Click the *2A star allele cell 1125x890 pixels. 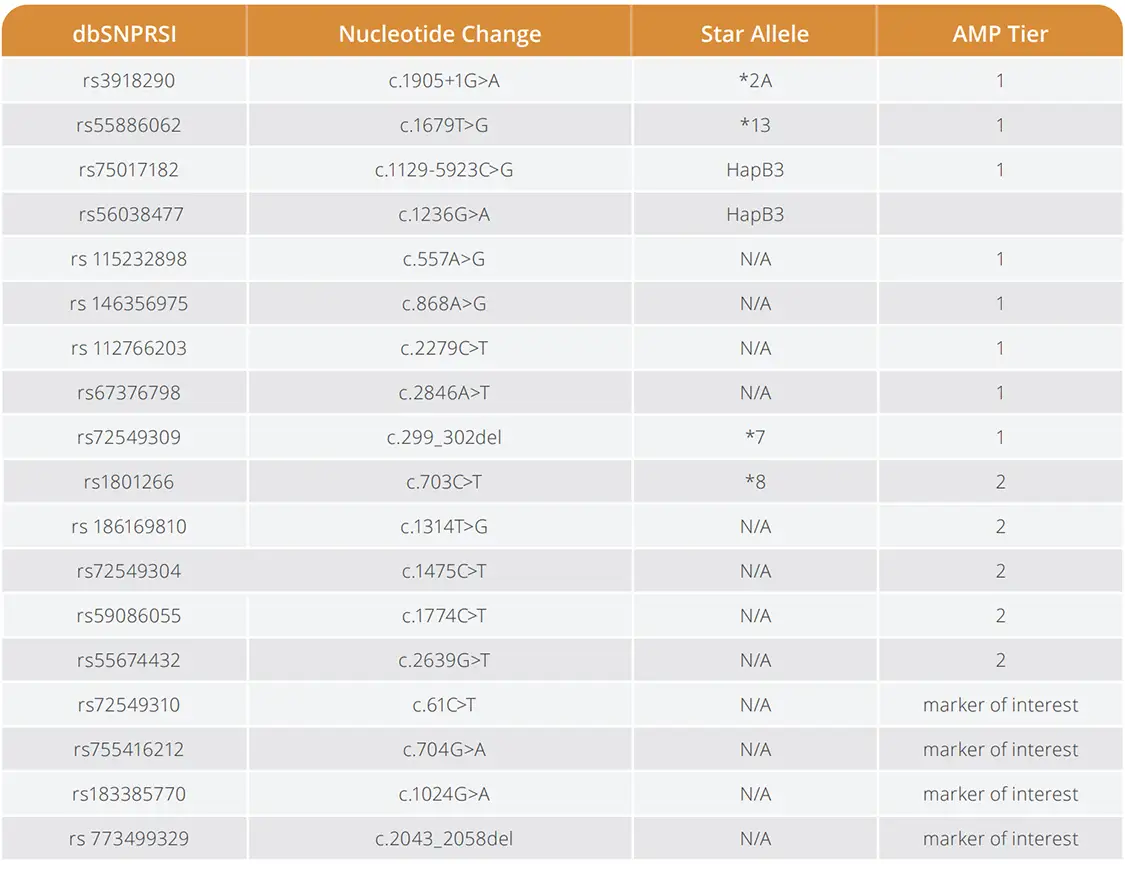755,80
